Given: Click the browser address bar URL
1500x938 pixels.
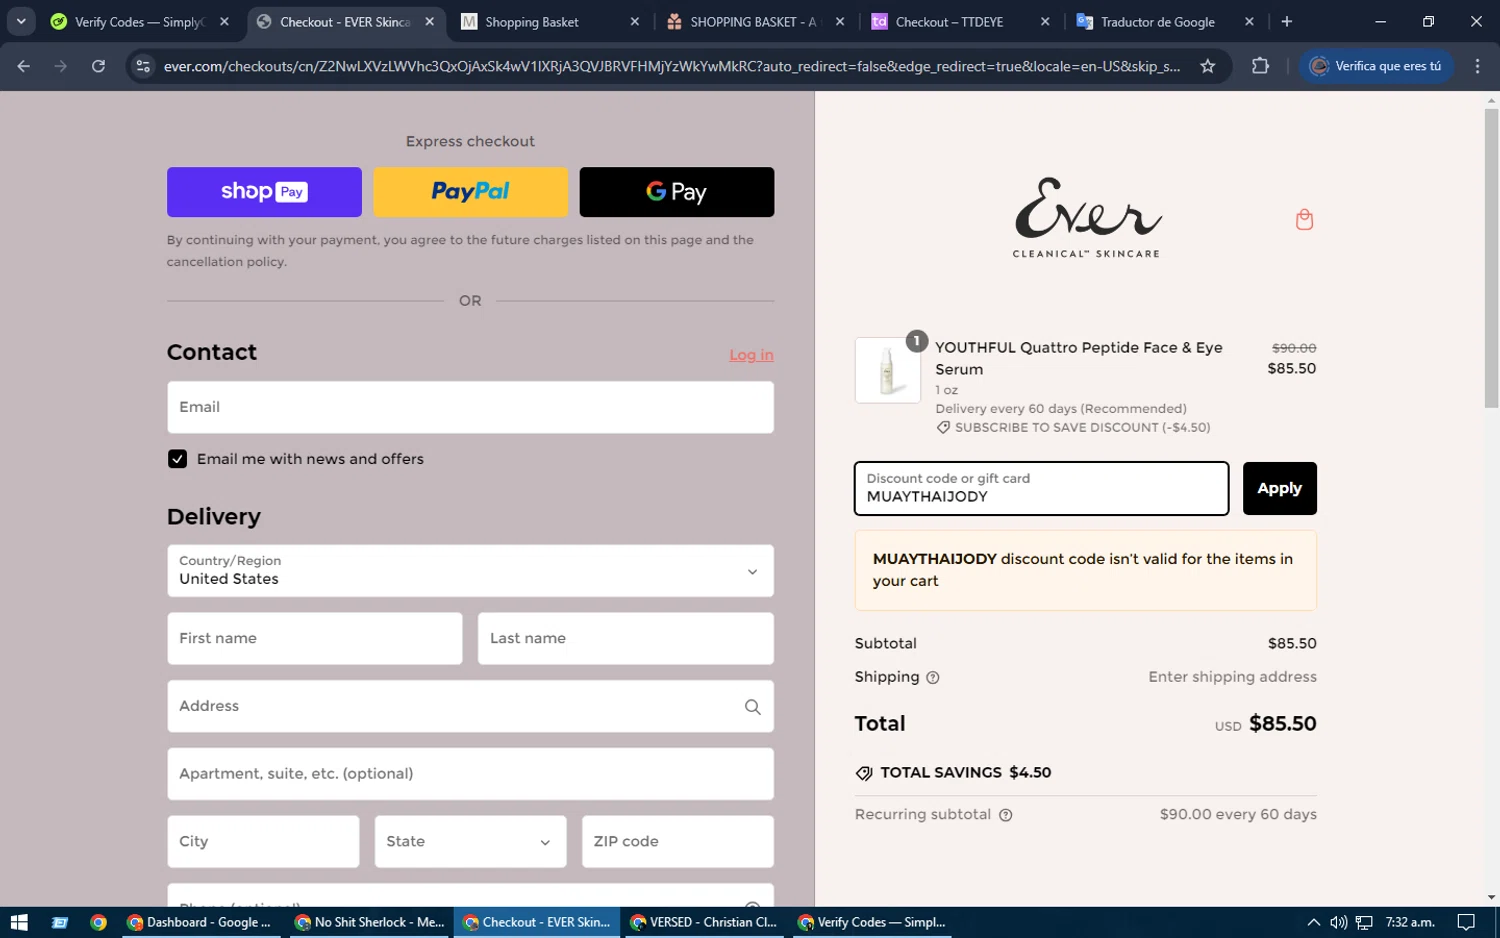Looking at the screenshot, I should [x=671, y=66].
